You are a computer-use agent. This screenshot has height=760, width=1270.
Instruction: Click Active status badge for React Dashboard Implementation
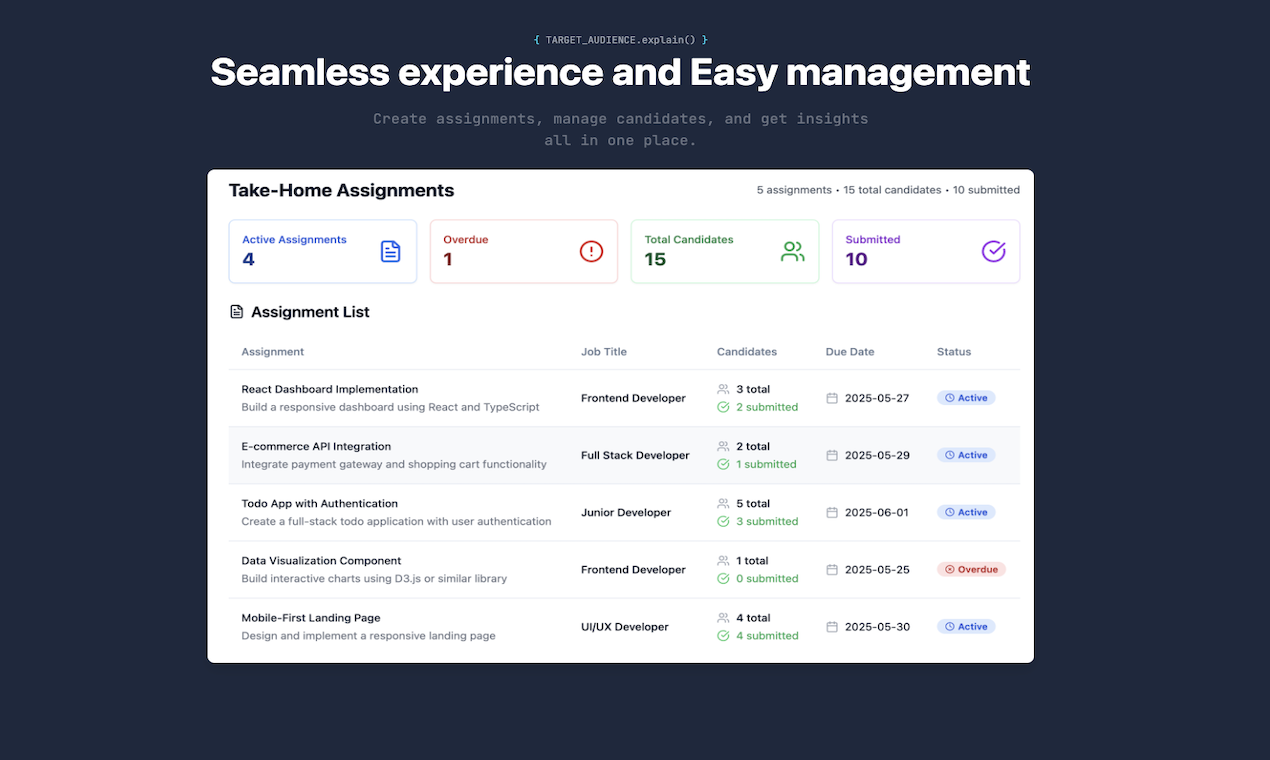coord(966,398)
